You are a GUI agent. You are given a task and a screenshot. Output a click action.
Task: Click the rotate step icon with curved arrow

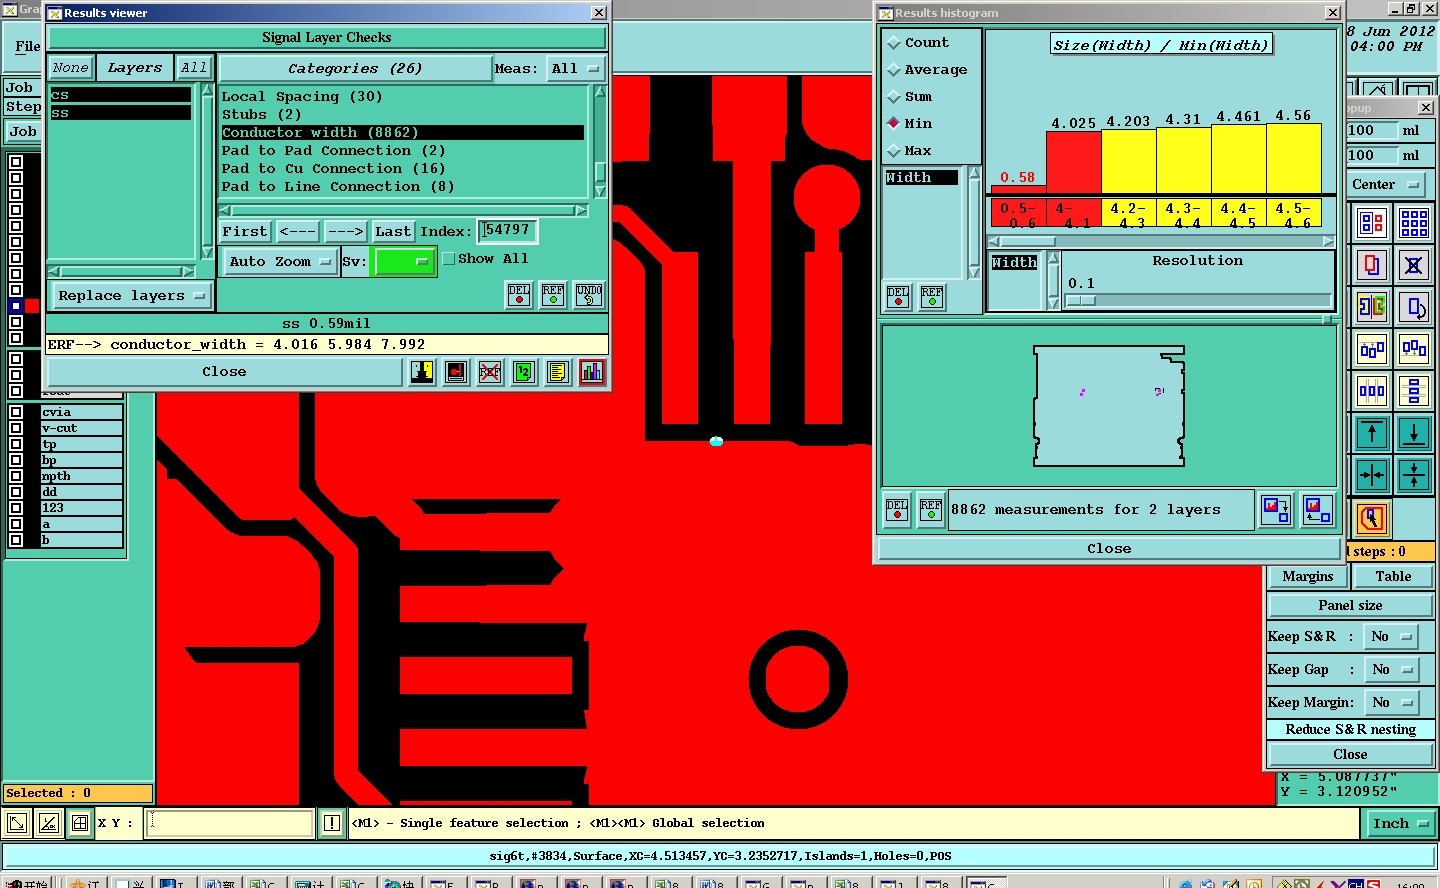(x=1414, y=307)
